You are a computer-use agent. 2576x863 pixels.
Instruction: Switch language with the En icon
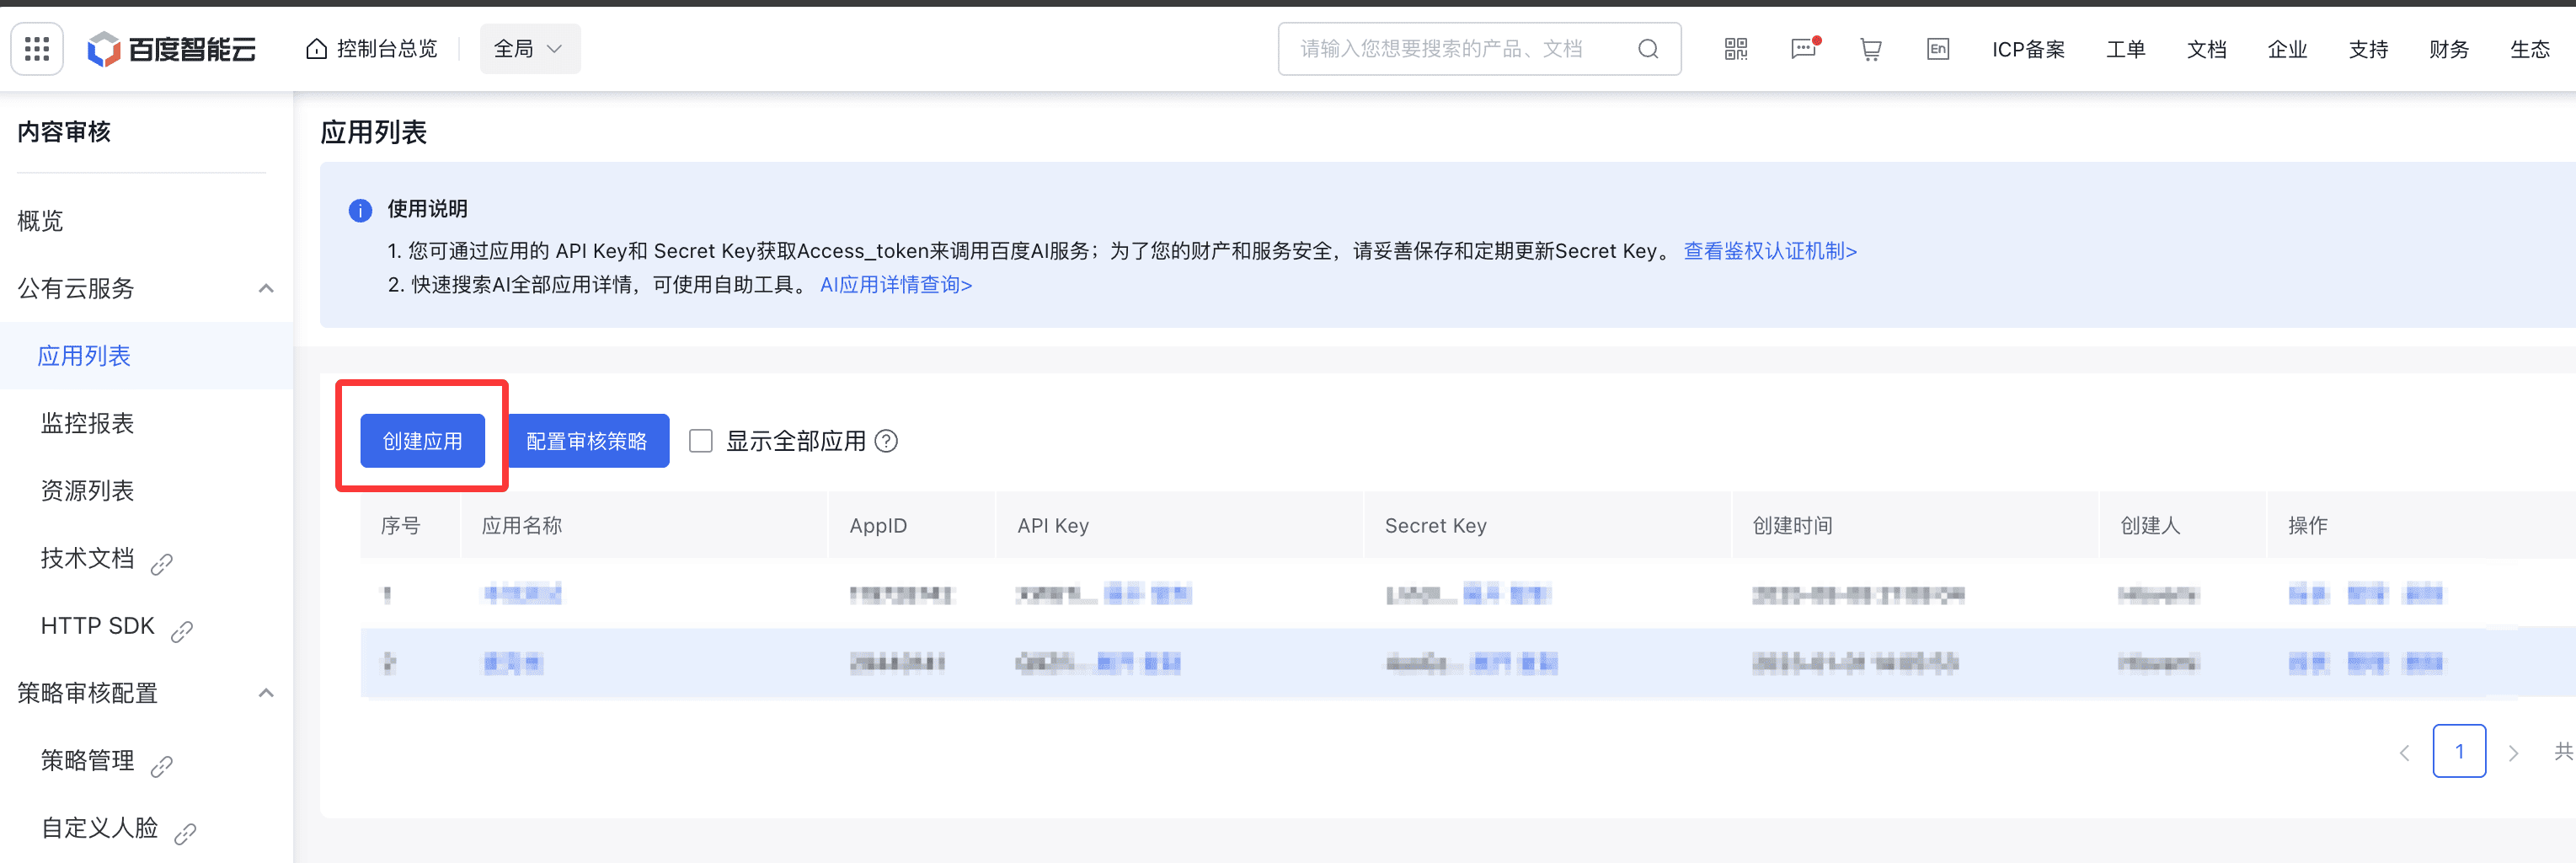point(1937,49)
